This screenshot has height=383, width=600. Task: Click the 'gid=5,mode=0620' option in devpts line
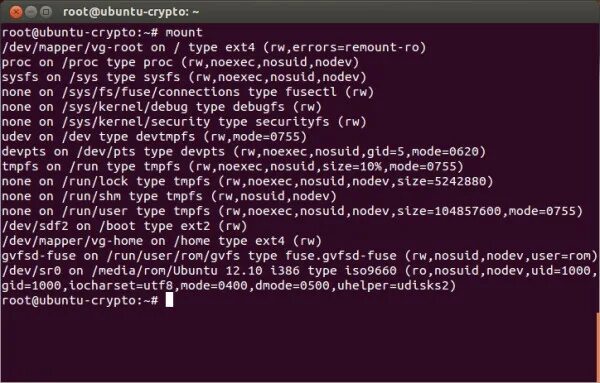423,152
